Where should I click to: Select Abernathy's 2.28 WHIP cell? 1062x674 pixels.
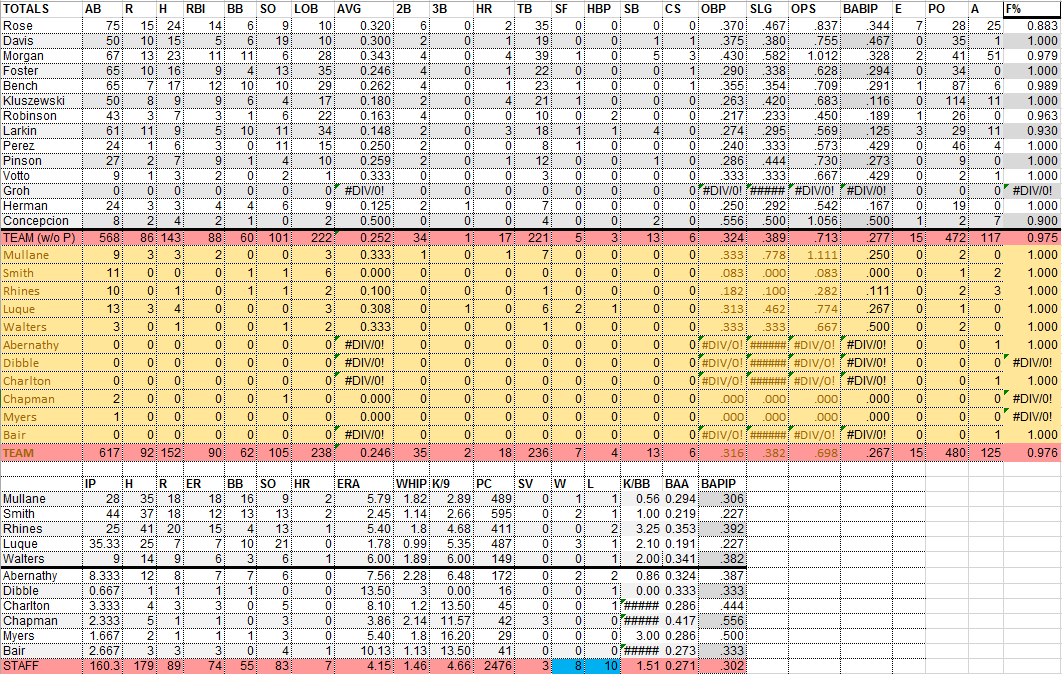(x=411, y=576)
